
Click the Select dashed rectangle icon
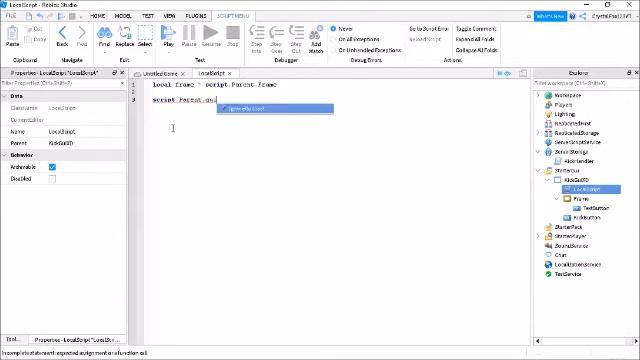tap(145, 33)
